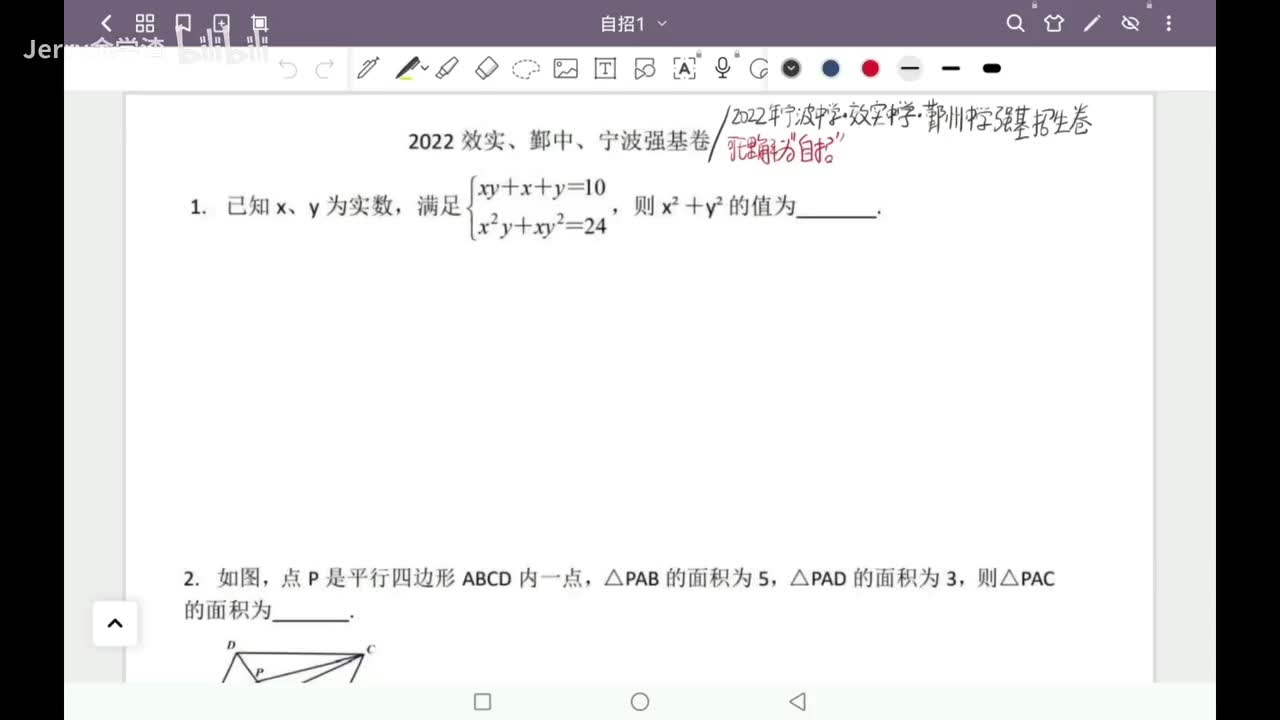
Task: Click text 已知 x、y 为实数
Action: 310,208
